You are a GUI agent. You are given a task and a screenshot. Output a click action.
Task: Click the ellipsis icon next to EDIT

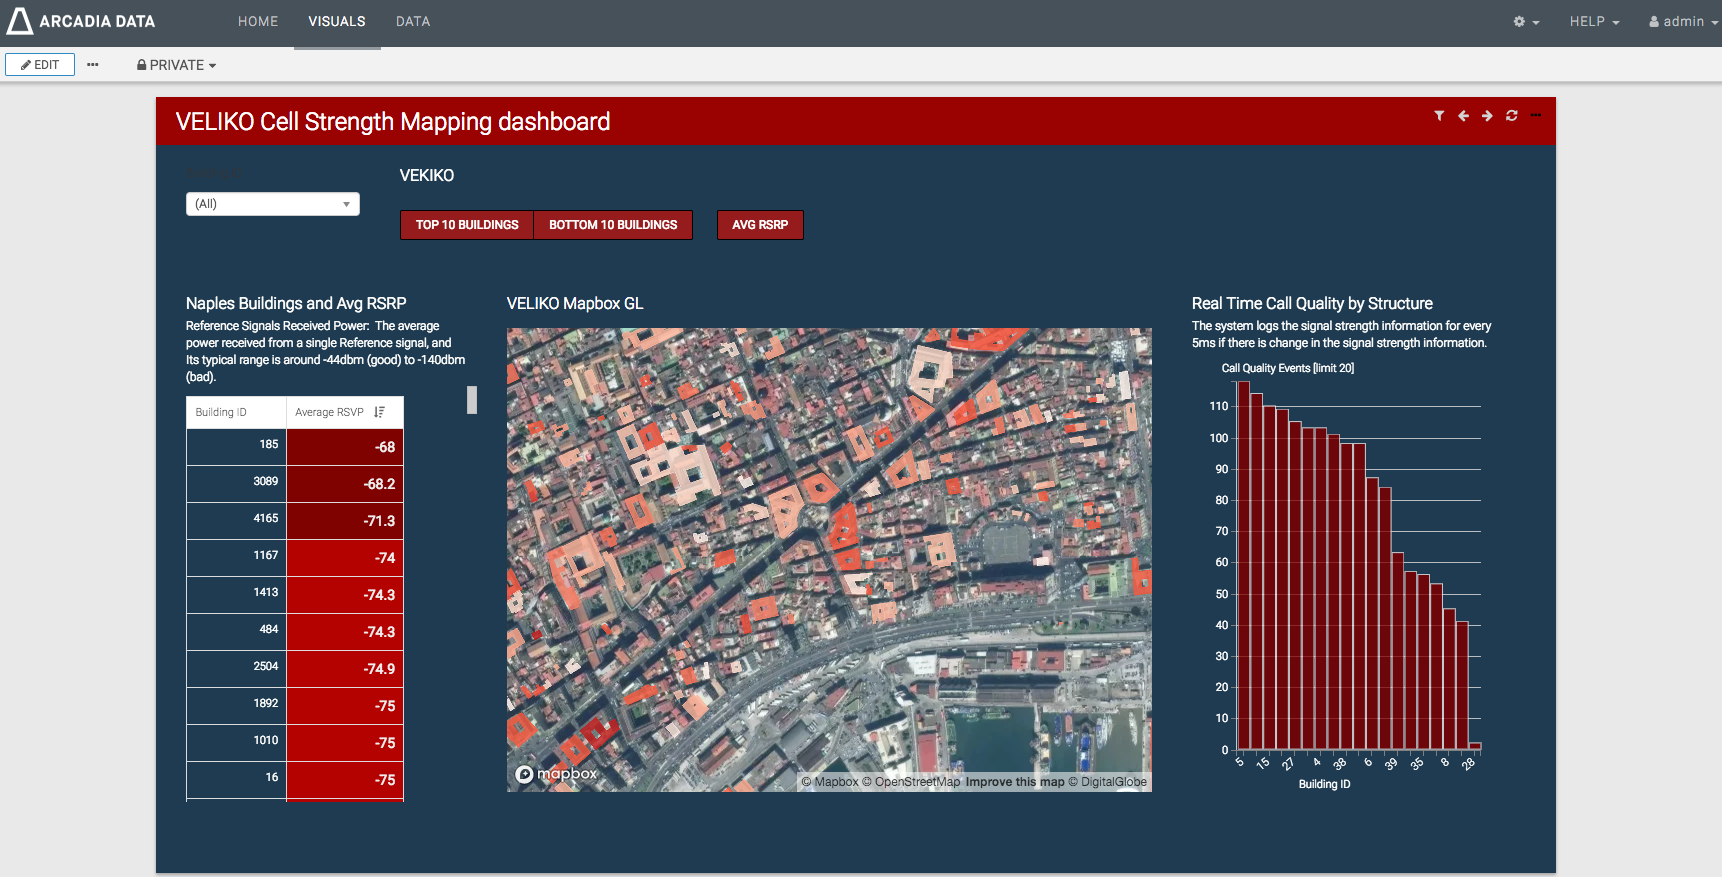click(93, 65)
